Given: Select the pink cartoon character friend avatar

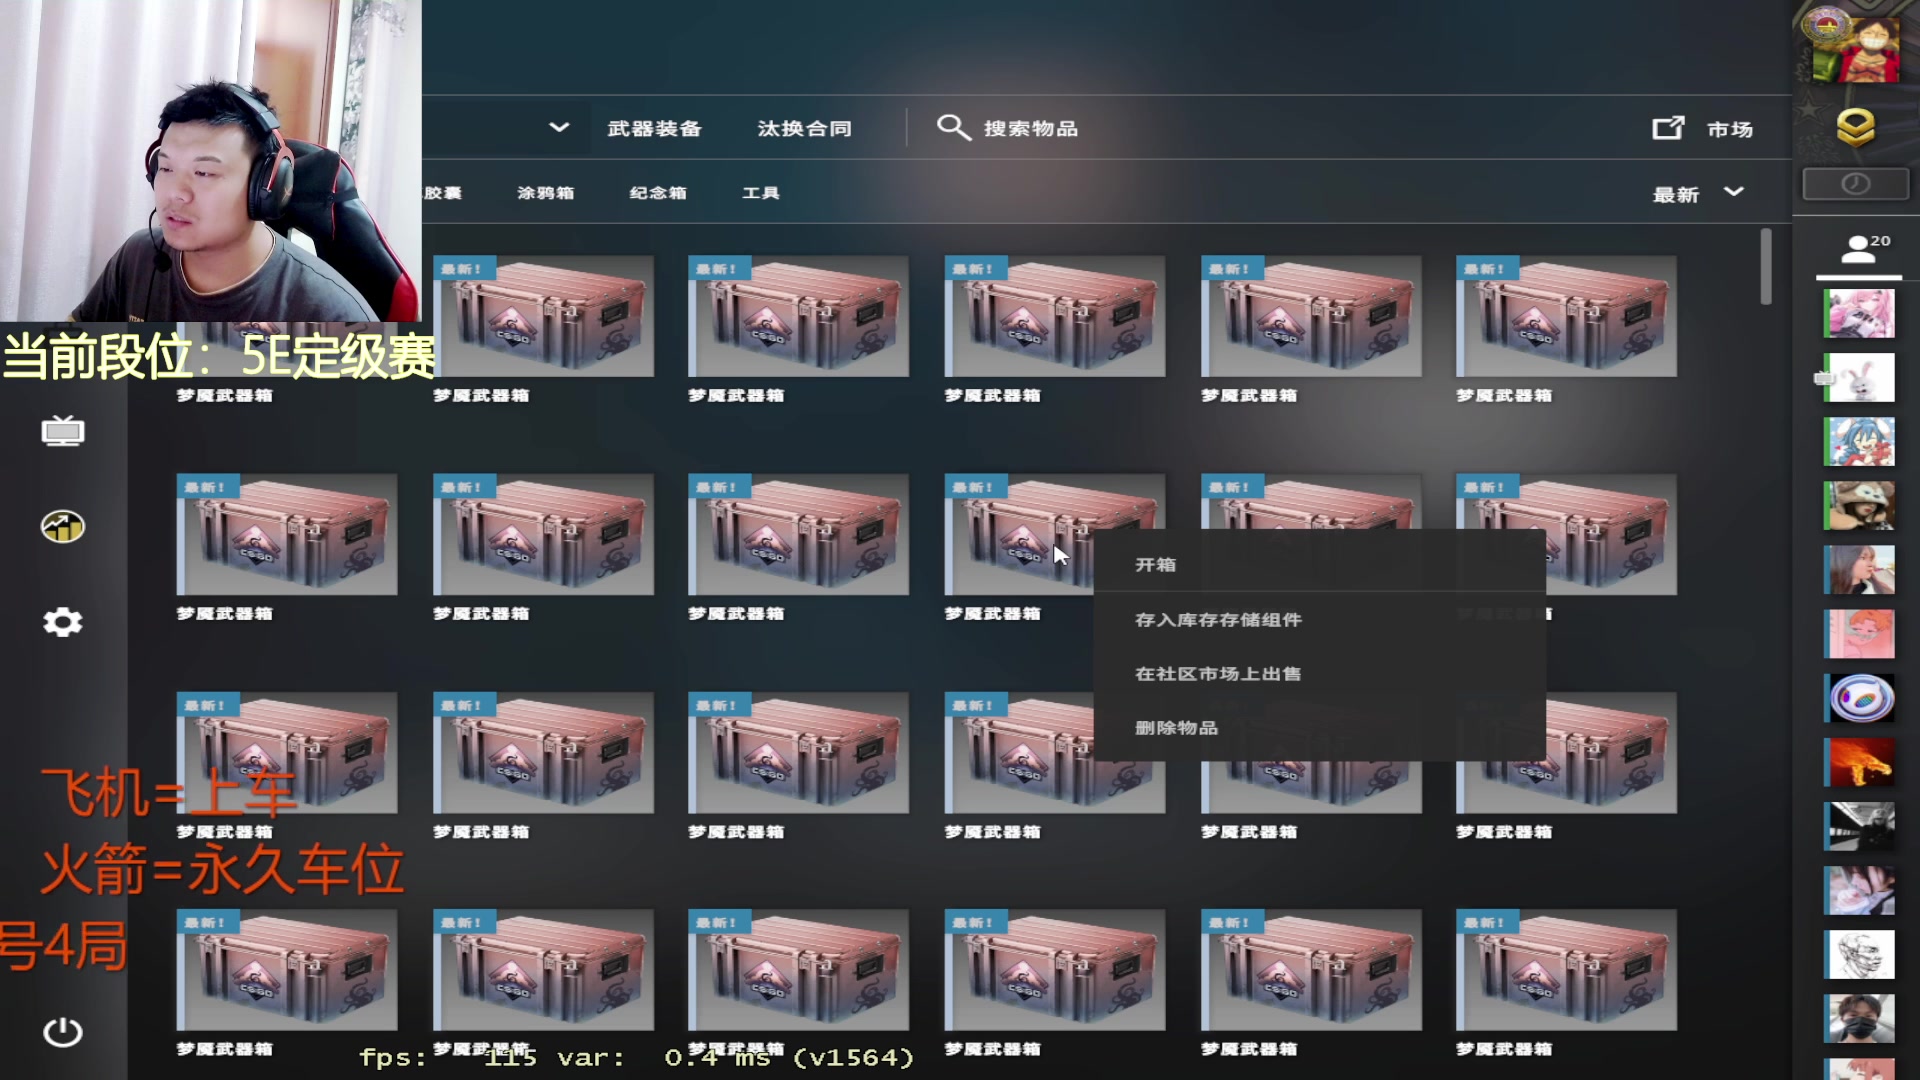Looking at the screenshot, I should (x=1859, y=634).
